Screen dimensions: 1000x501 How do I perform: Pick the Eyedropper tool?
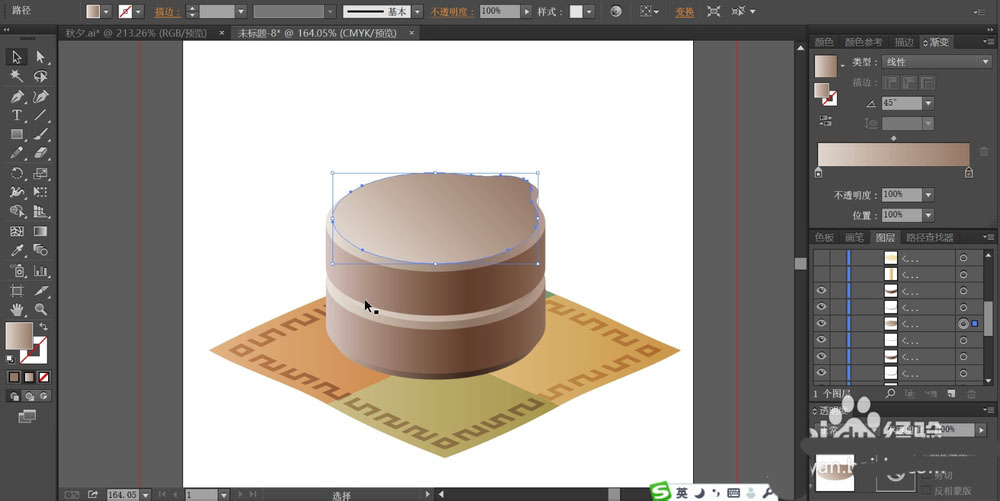point(17,251)
